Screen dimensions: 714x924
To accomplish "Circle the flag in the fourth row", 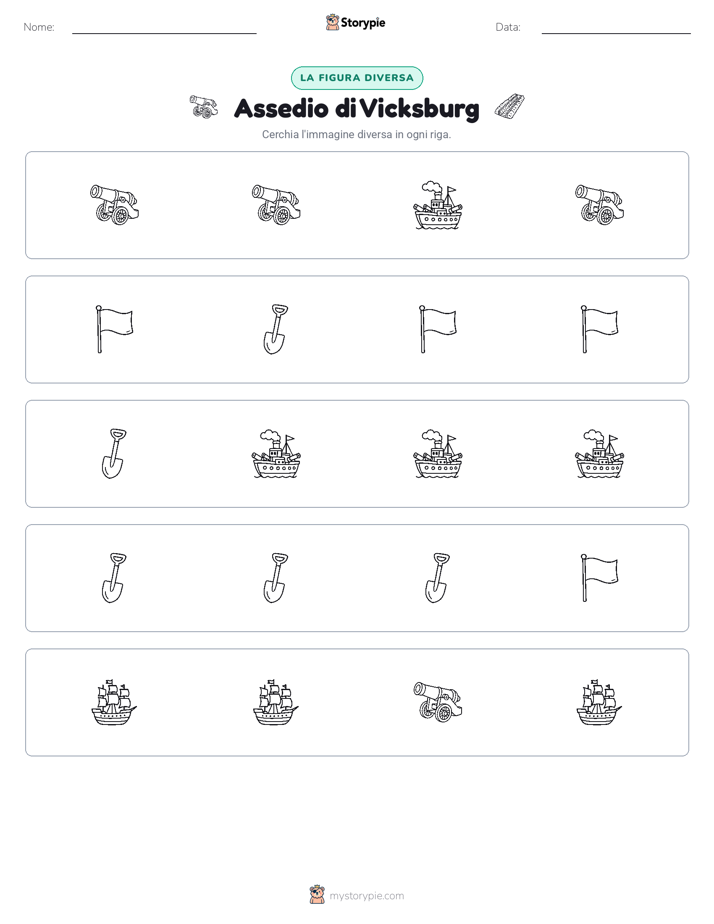I will [x=600, y=578].
